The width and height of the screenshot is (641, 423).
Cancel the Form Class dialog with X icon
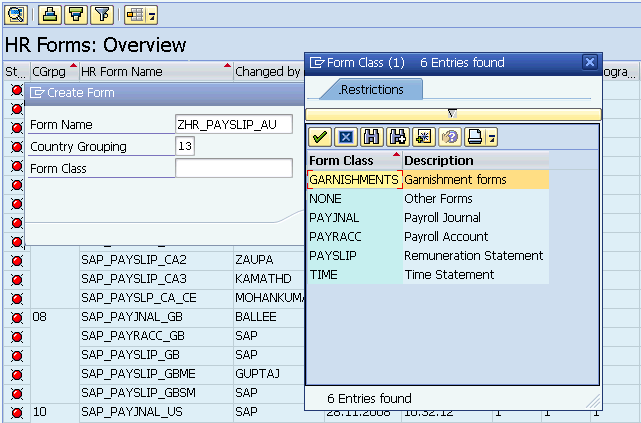(x=345, y=137)
